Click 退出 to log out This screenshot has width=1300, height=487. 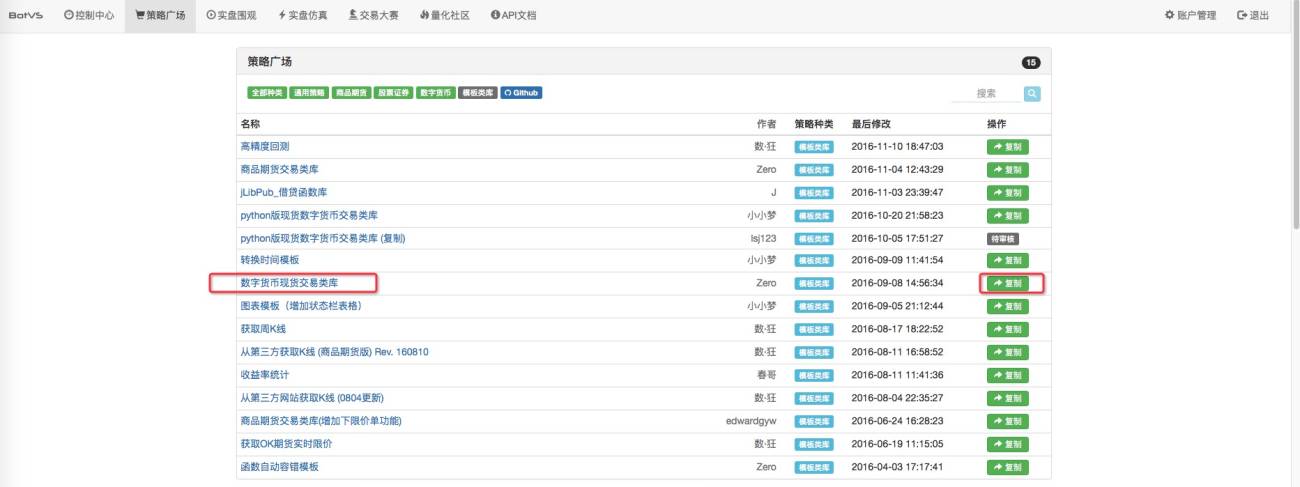pyautogui.click(x=1254, y=16)
